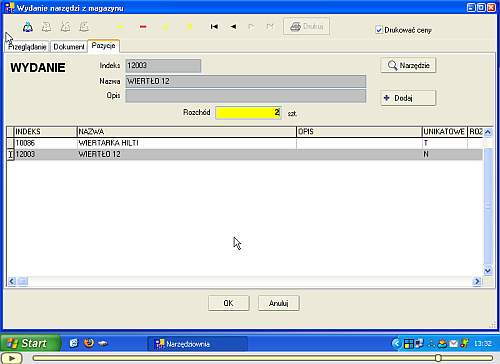The image size is (500, 364).
Task: Confirm with the OK button
Action: (228, 303)
